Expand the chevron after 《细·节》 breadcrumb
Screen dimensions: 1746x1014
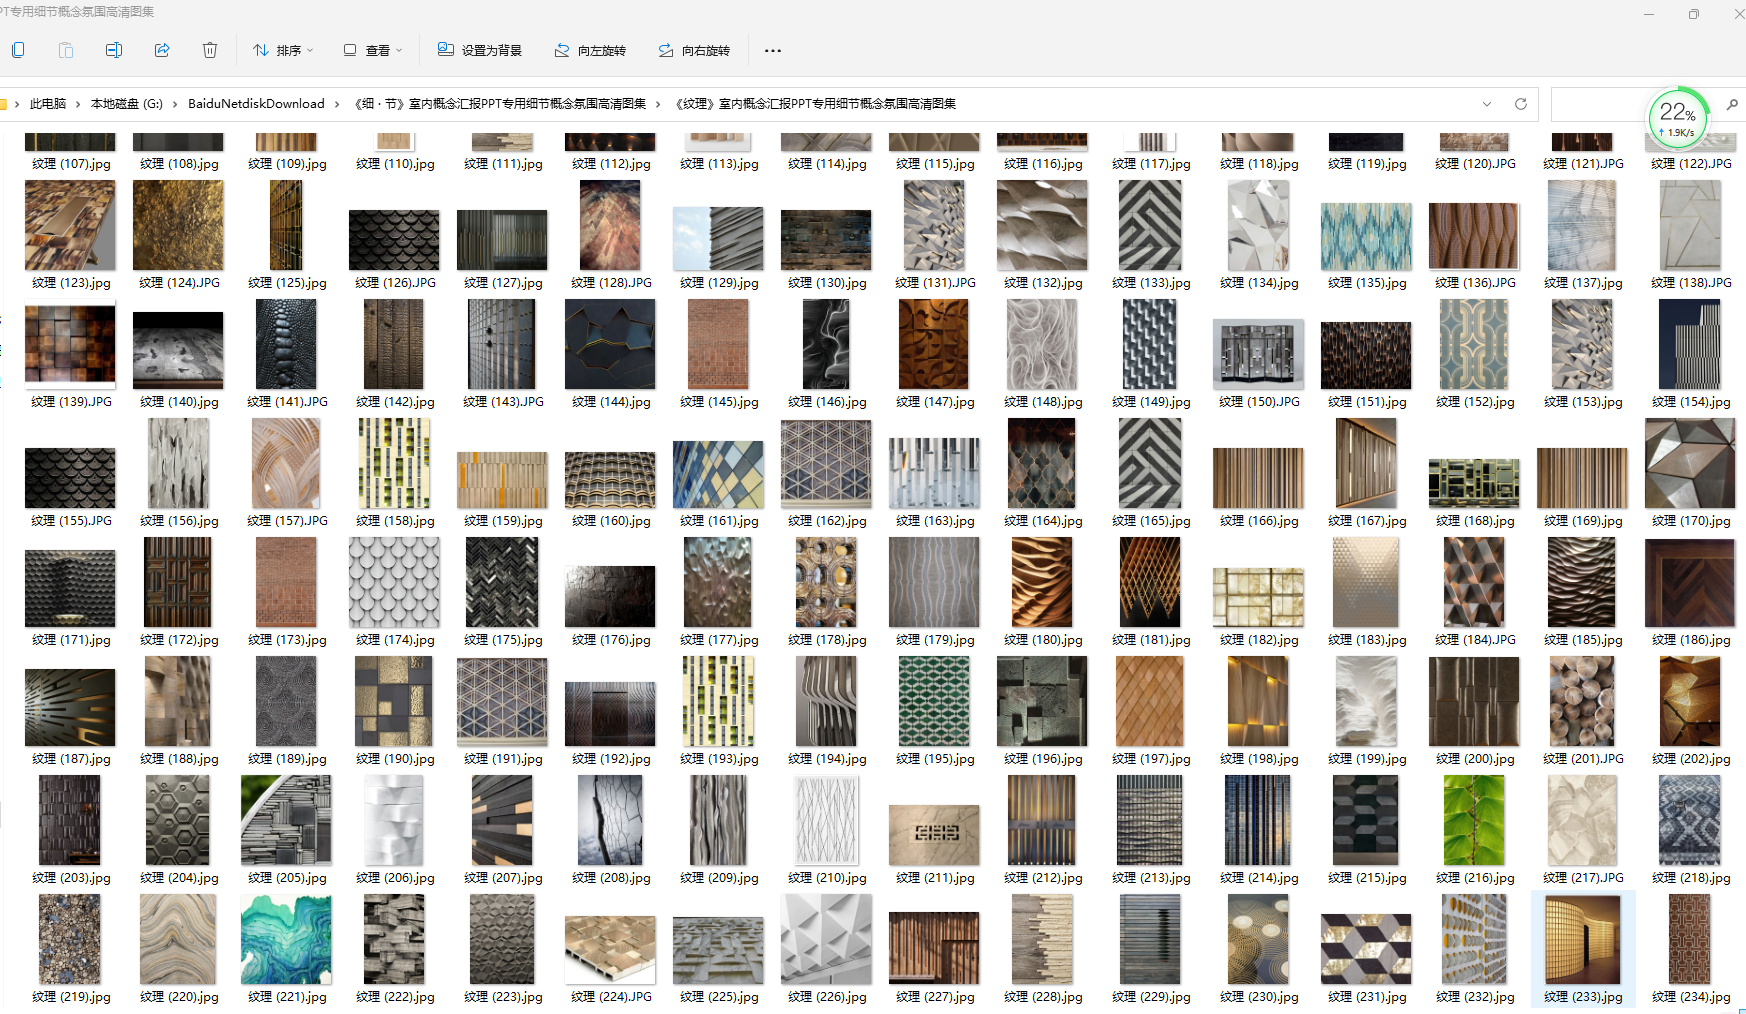point(658,104)
